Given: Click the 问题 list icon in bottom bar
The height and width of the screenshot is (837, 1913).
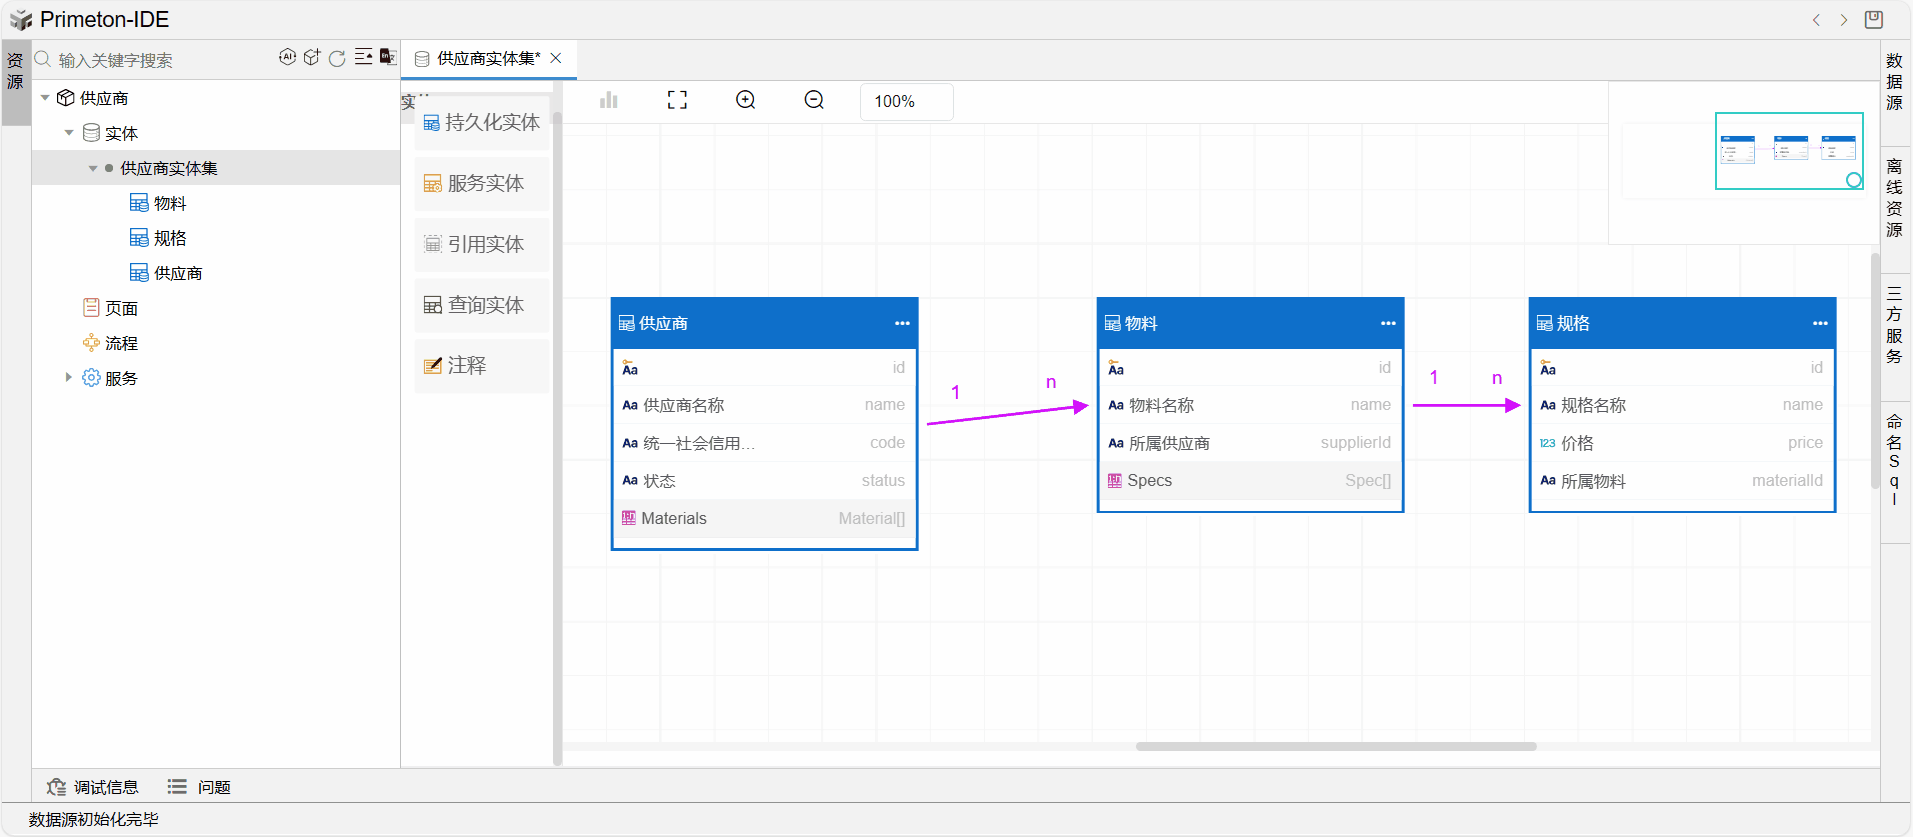Looking at the screenshot, I should pos(177,787).
